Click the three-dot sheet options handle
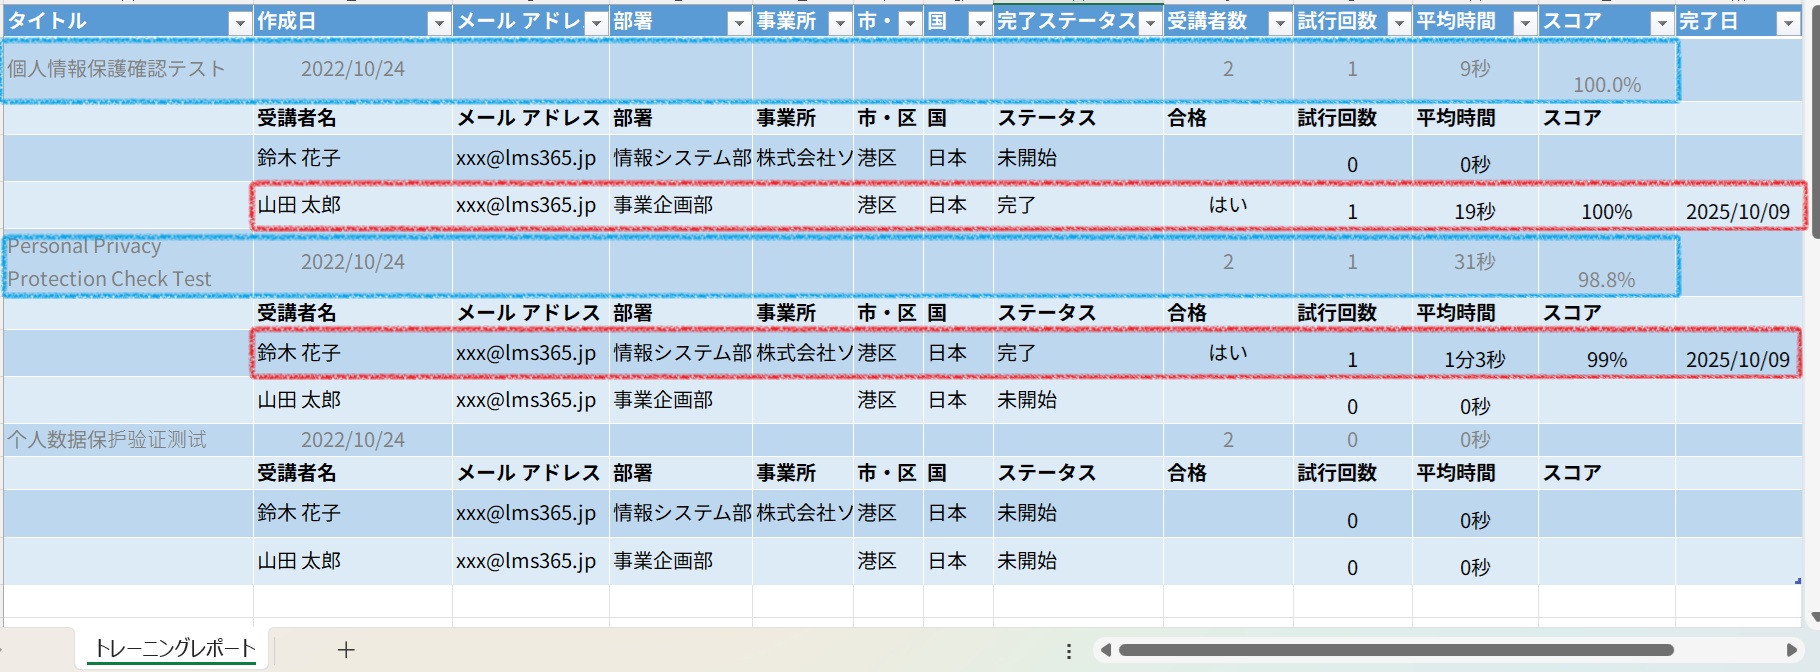The width and height of the screenshot is (1820, 672). tap(1069, 651)
